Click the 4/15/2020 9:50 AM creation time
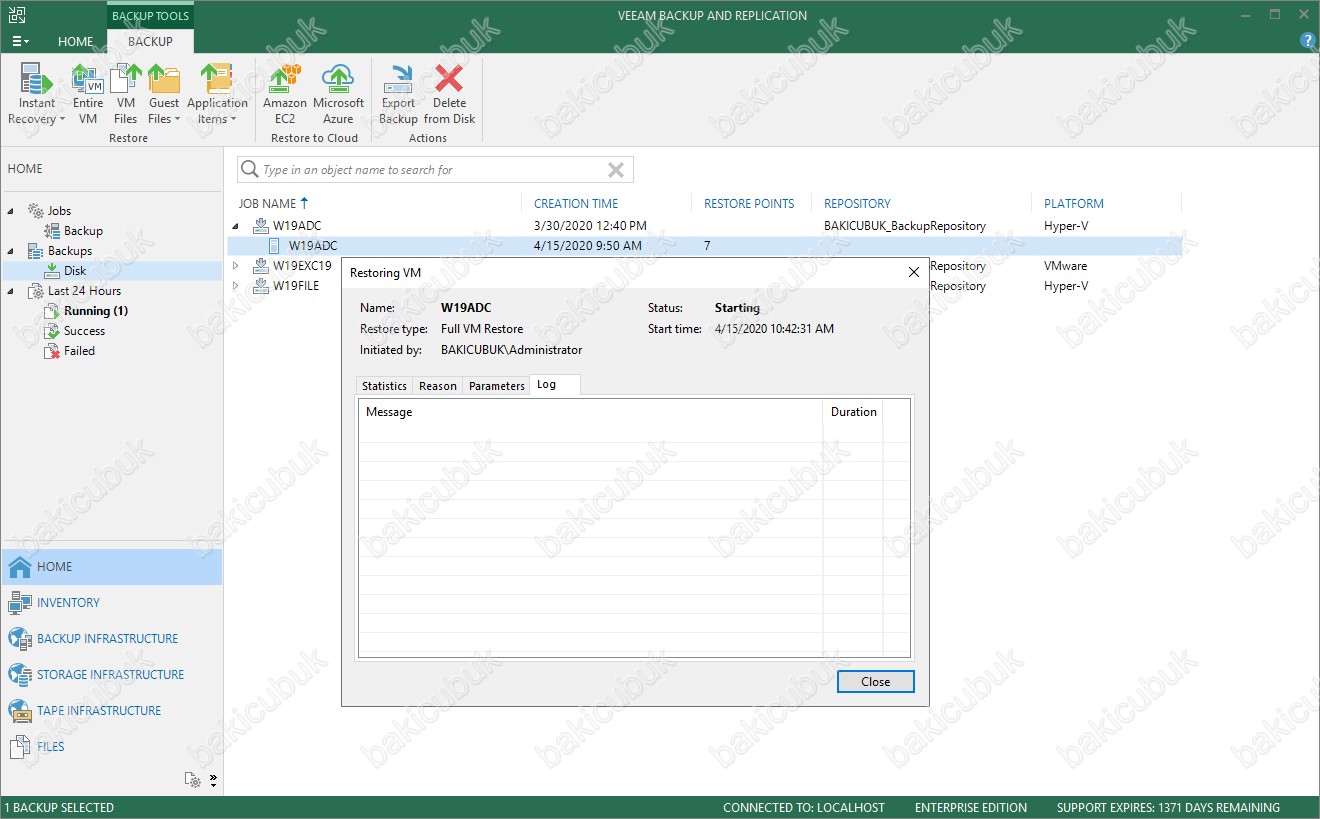The height and width of the screenshot is (819, 1320). (x=588, y=246)
